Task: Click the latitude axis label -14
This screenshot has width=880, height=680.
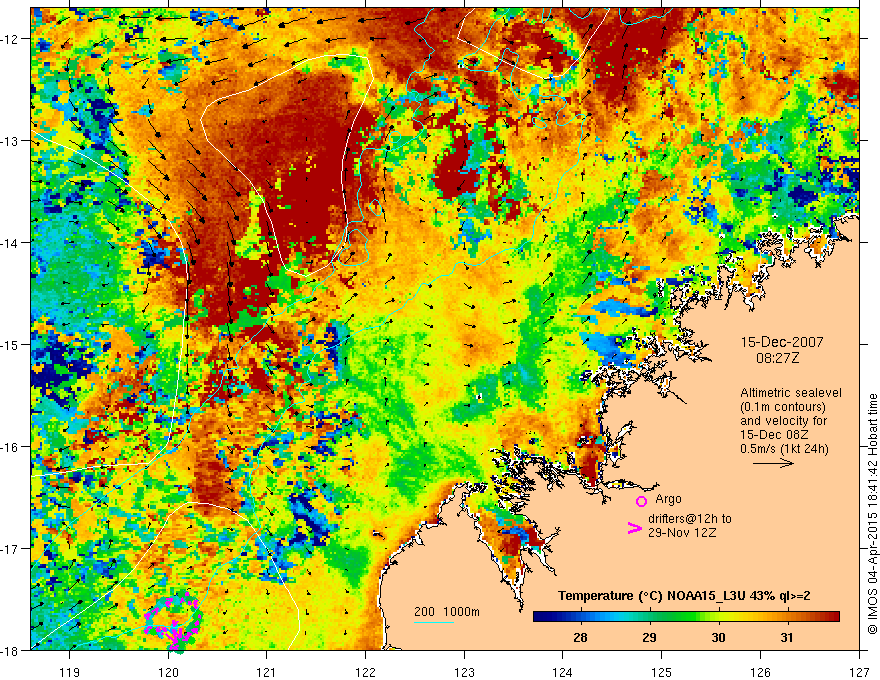Action: coord(10,243)
